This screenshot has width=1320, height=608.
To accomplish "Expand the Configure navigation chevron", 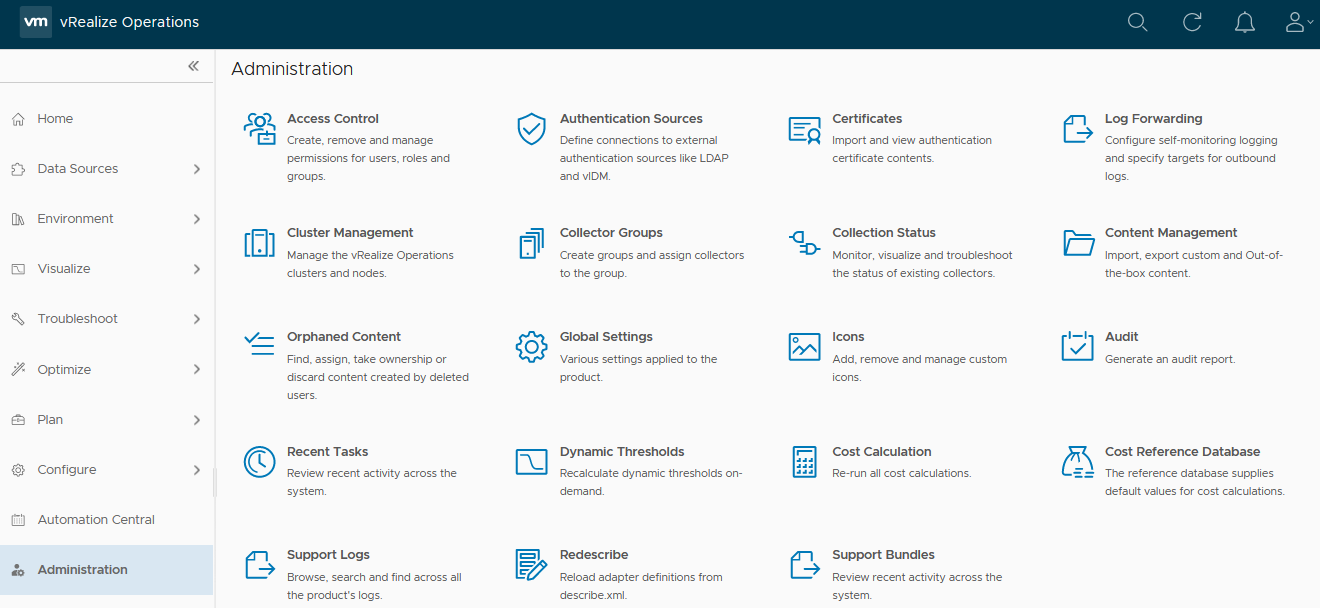I will click(x=196, y=470).
